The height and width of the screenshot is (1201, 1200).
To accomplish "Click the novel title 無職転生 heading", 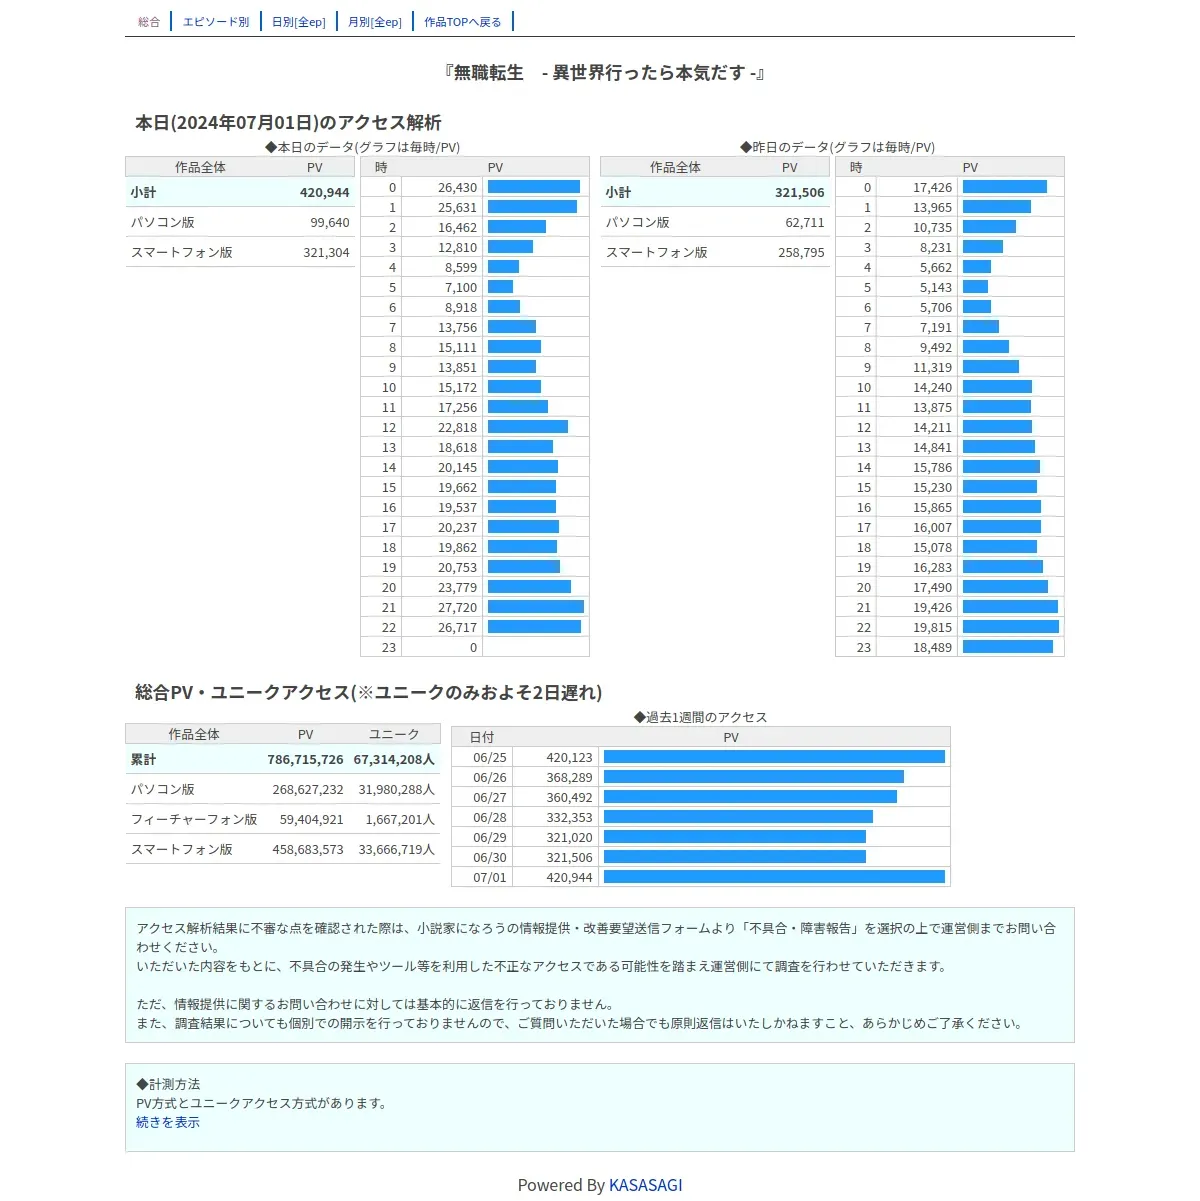I will [x=604, y=73].
